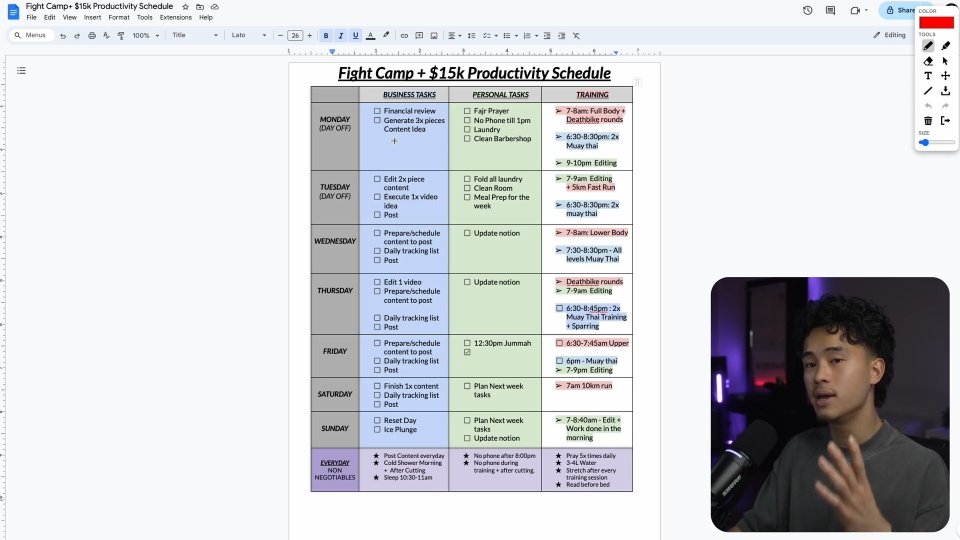Image resolution: width=960 pixels, height=540 pixels.
Task: Open version history clock icon
Action: 807,10
